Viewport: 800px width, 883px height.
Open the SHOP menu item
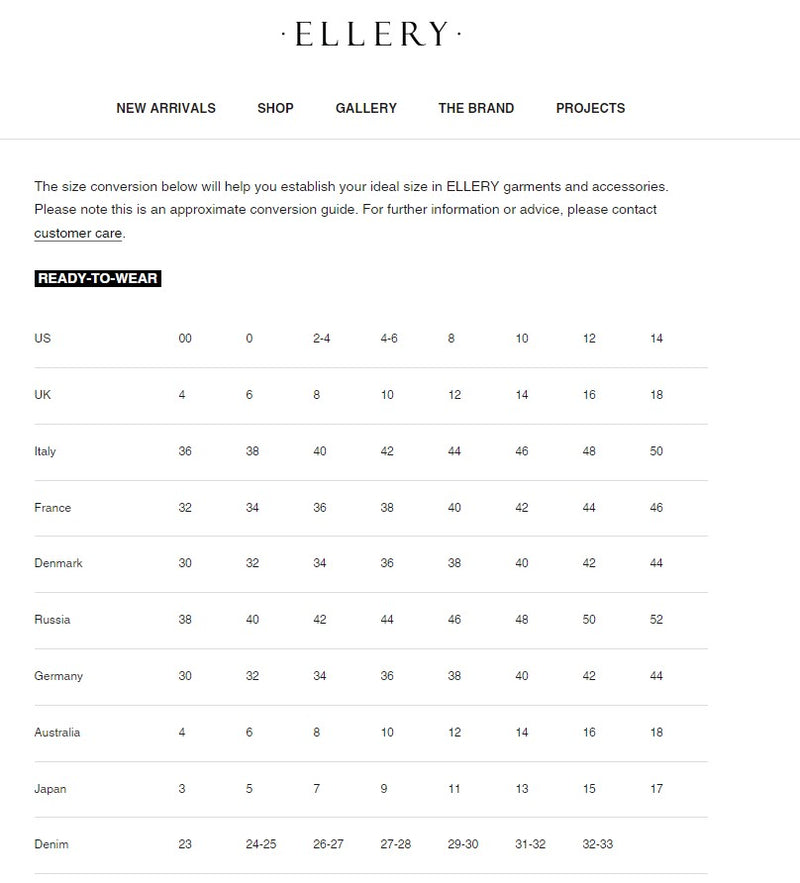click(275, 108)
